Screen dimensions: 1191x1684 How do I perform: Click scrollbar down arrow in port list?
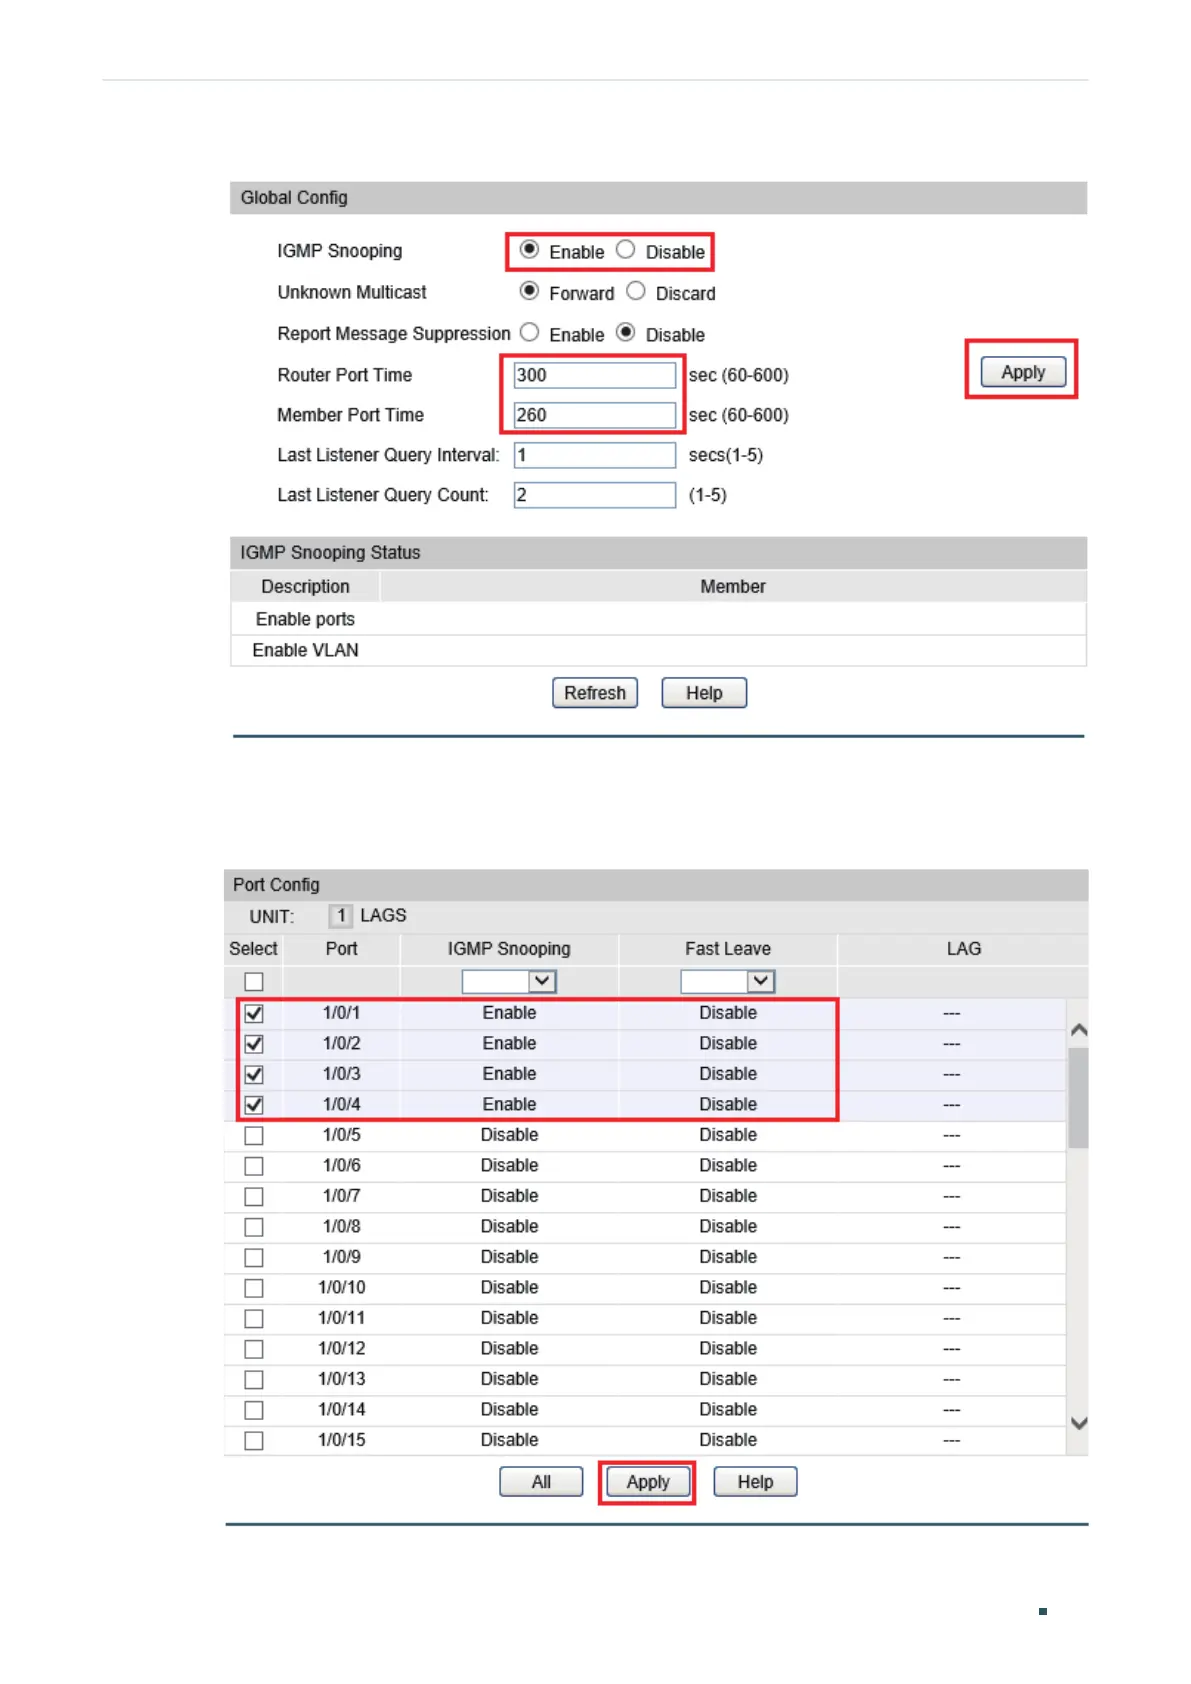[x=1078, y=1423]
